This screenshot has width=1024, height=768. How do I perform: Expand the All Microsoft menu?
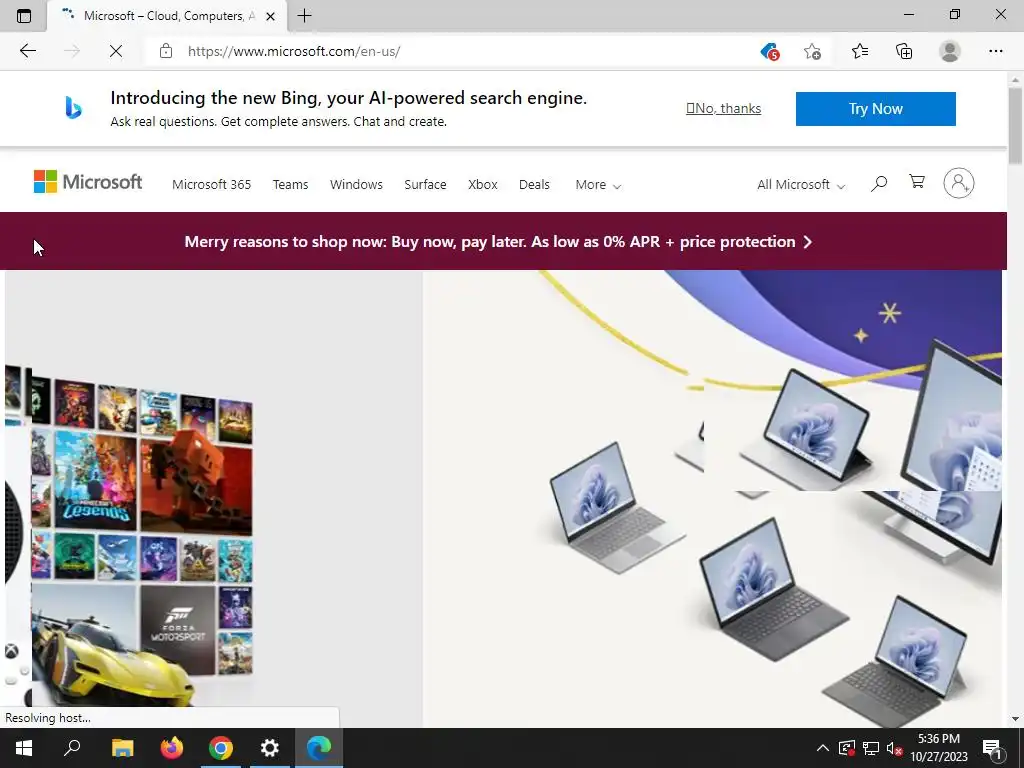pyautogui.click(x=801, y=185)
